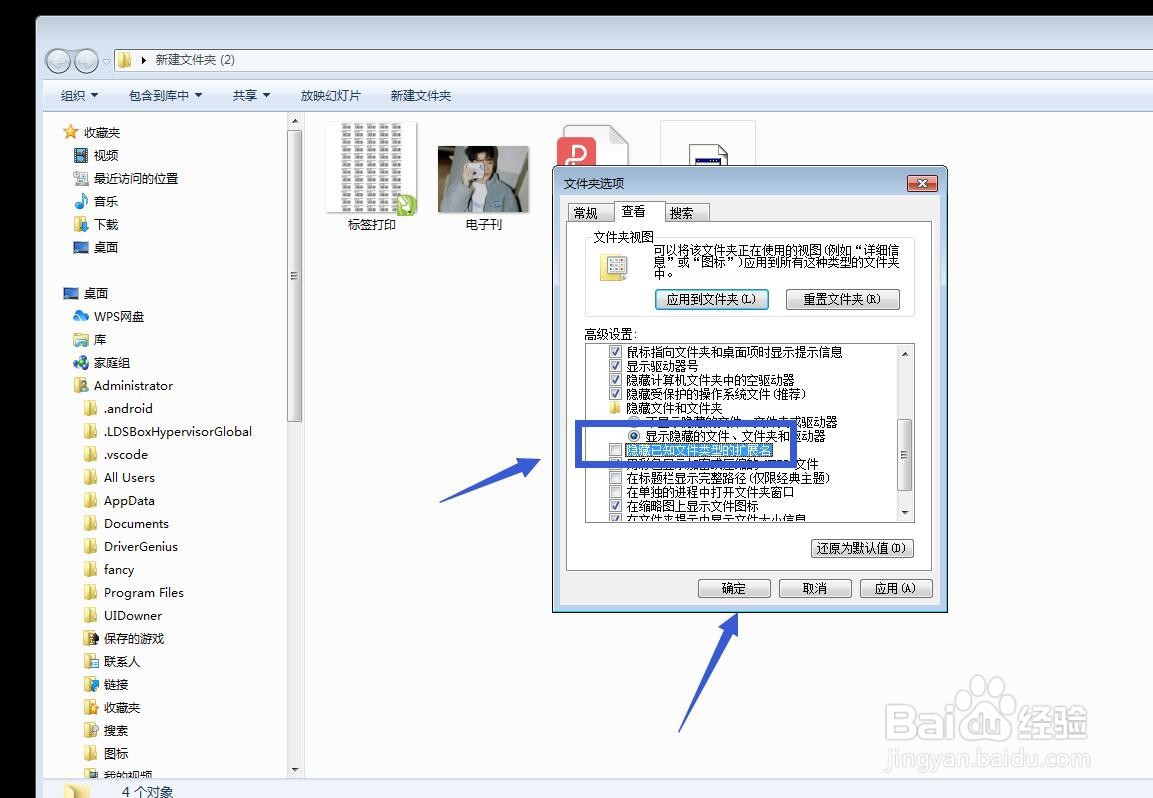Image resolution: width=1153 pixels, height=798 pixels.
Task: Expand the 包含到库中 dropdown
Action: (163, 95)
